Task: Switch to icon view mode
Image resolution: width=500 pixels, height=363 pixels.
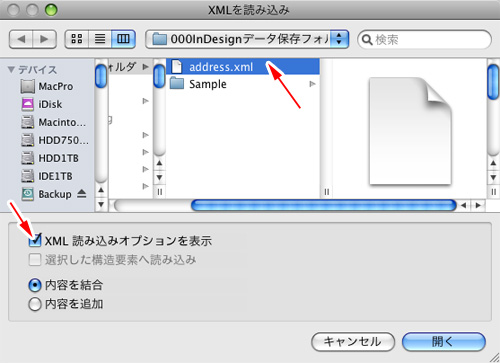Action: (77, 39)
